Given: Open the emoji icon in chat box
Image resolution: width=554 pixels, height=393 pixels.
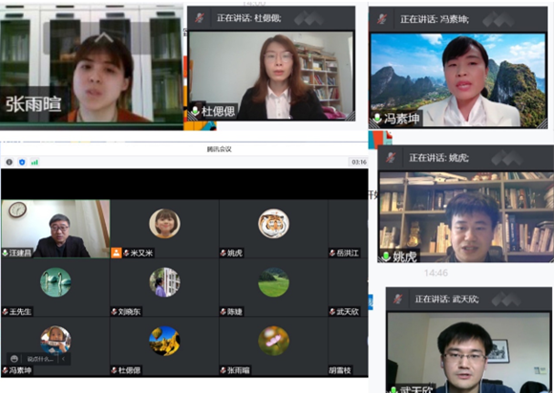Looking at the screenshot, I should click(x=14, y=359).
